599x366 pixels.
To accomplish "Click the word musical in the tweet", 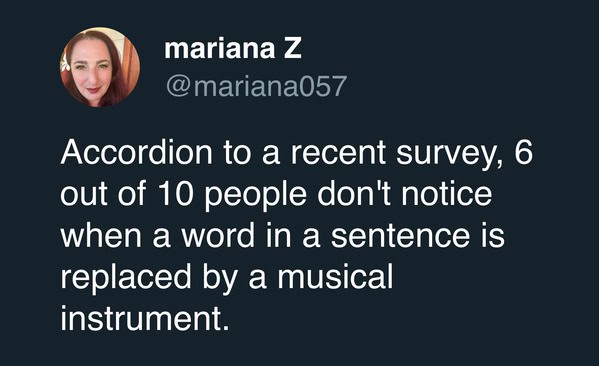I will click(x=335, y=277).
